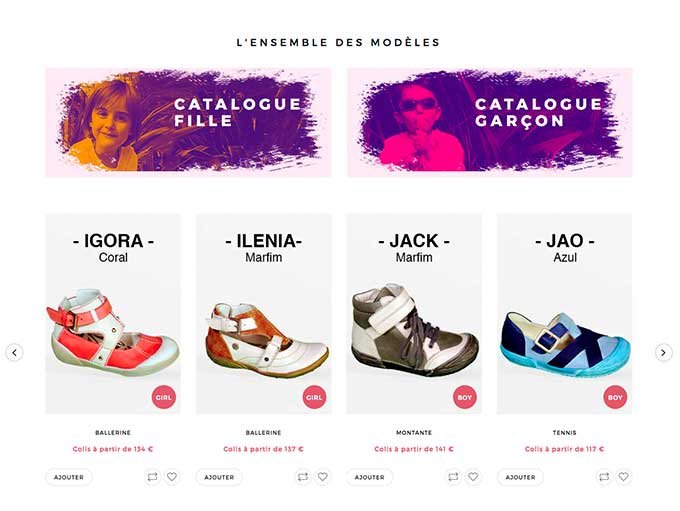The image size is (680, 511).
Task: Add JAO Azul to wishlist with heart icon
Action: 624,477
